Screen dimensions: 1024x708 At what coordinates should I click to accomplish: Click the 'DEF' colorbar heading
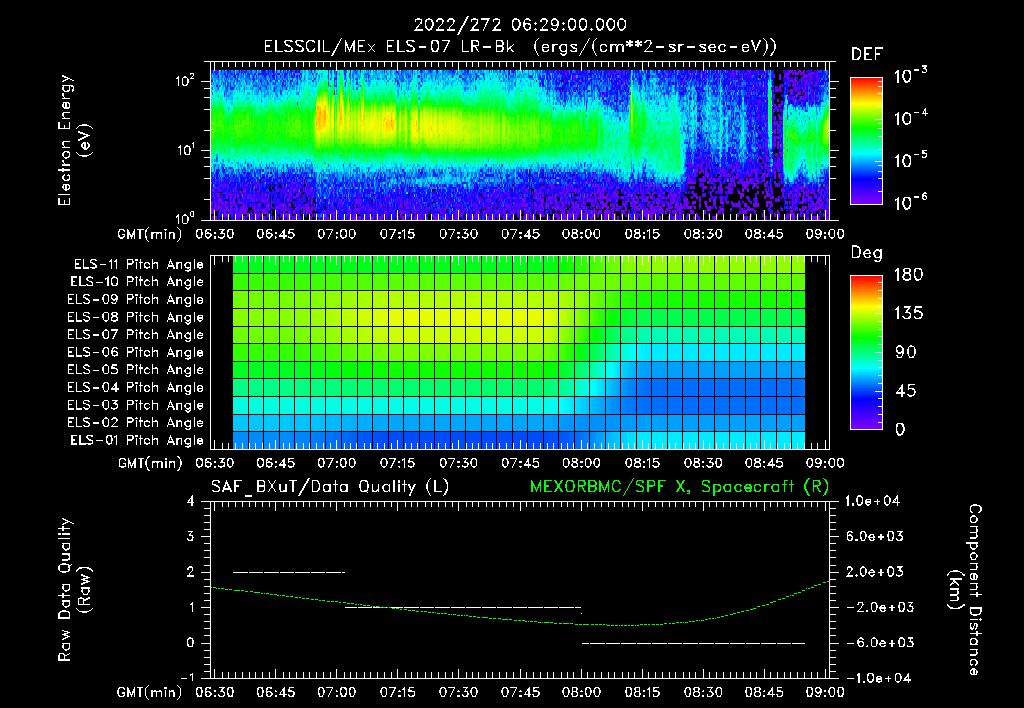[867, 55]
